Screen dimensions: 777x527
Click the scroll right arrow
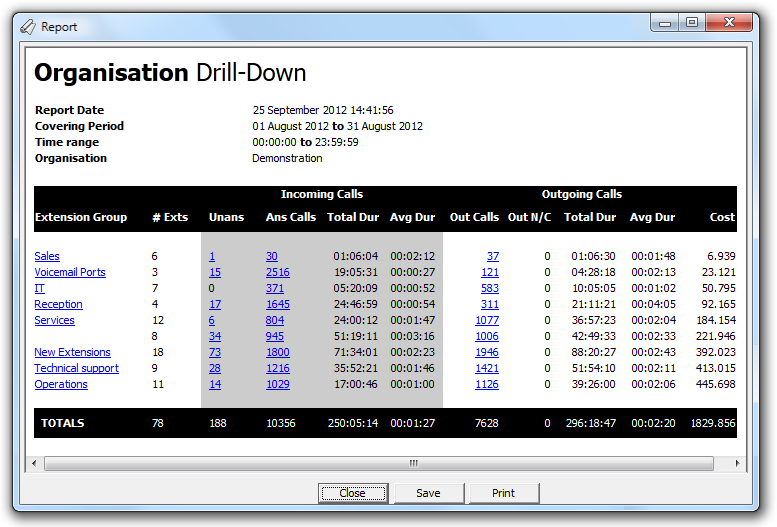737,464
